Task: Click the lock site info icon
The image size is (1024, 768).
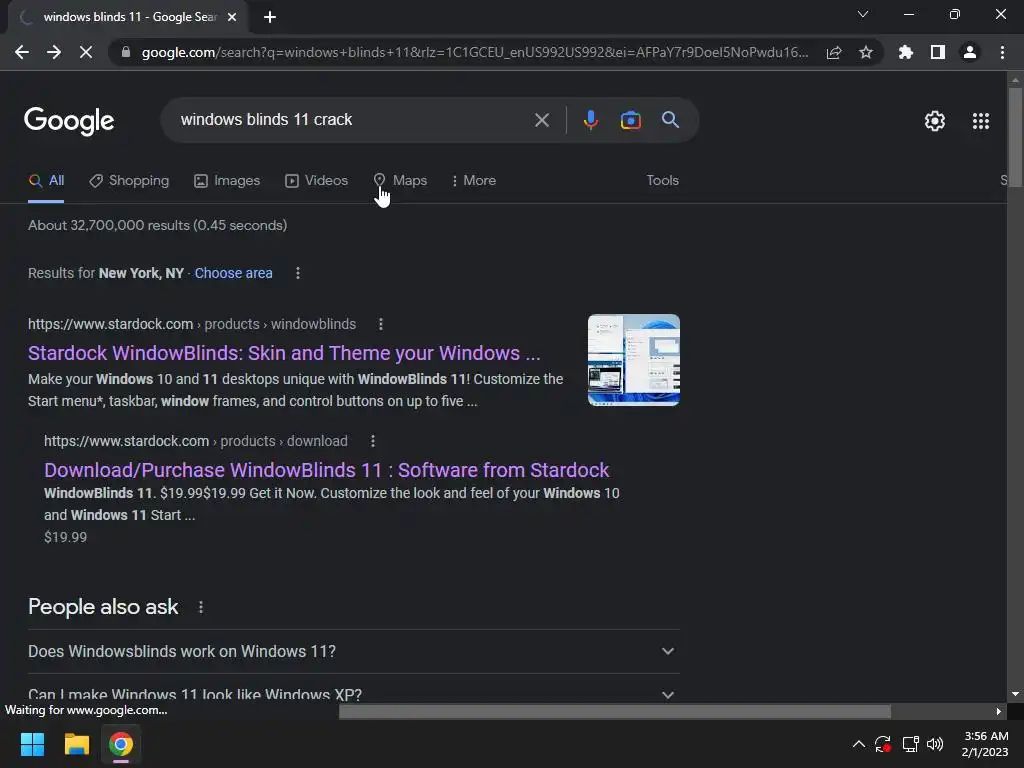Action: (125, 52)
